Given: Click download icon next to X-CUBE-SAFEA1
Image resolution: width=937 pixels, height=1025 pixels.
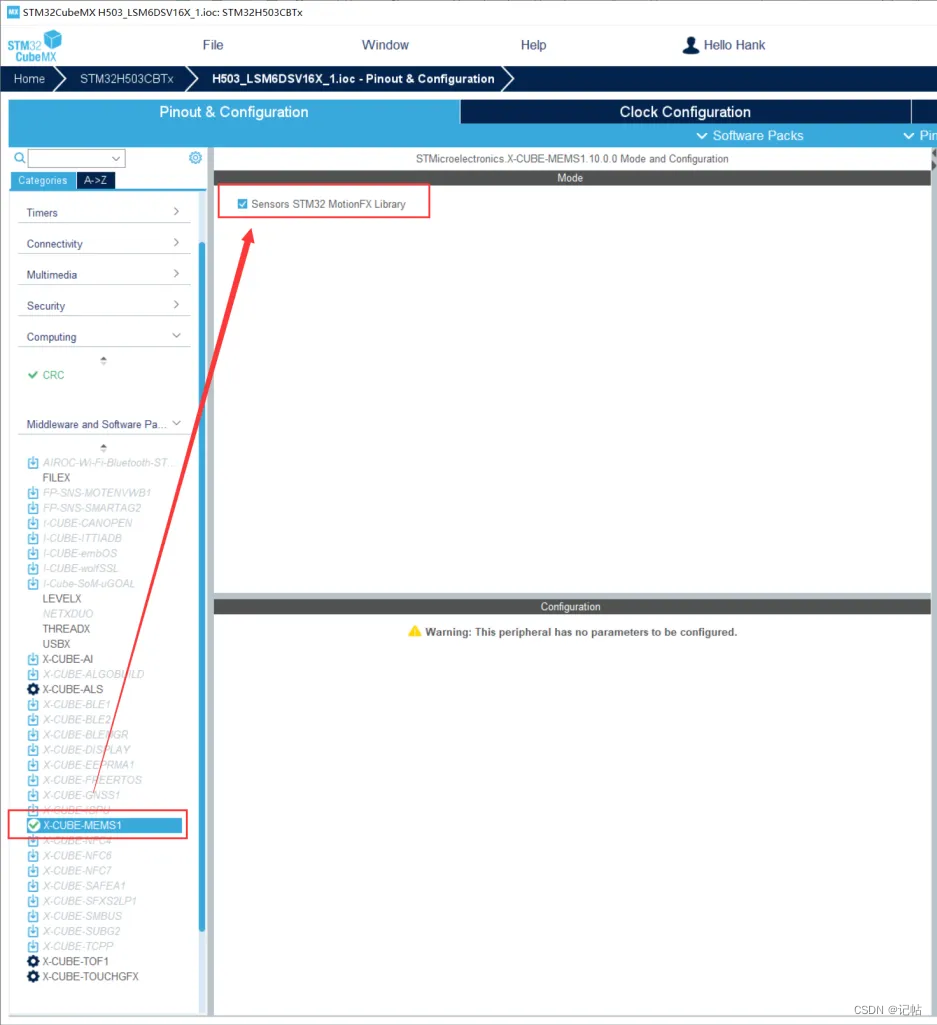Looking at the screenshot, I should (33, 886).
